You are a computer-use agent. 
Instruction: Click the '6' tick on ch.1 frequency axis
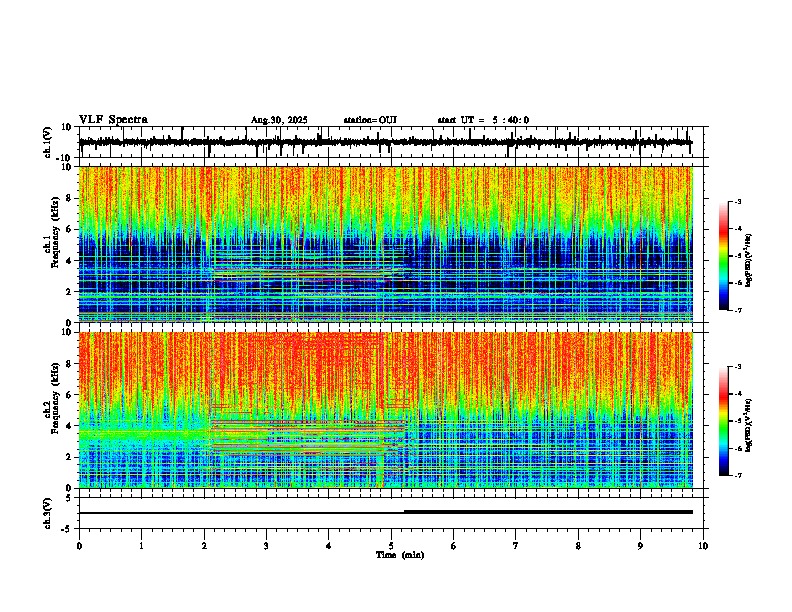pyautogui.click(x=70, y=229)
